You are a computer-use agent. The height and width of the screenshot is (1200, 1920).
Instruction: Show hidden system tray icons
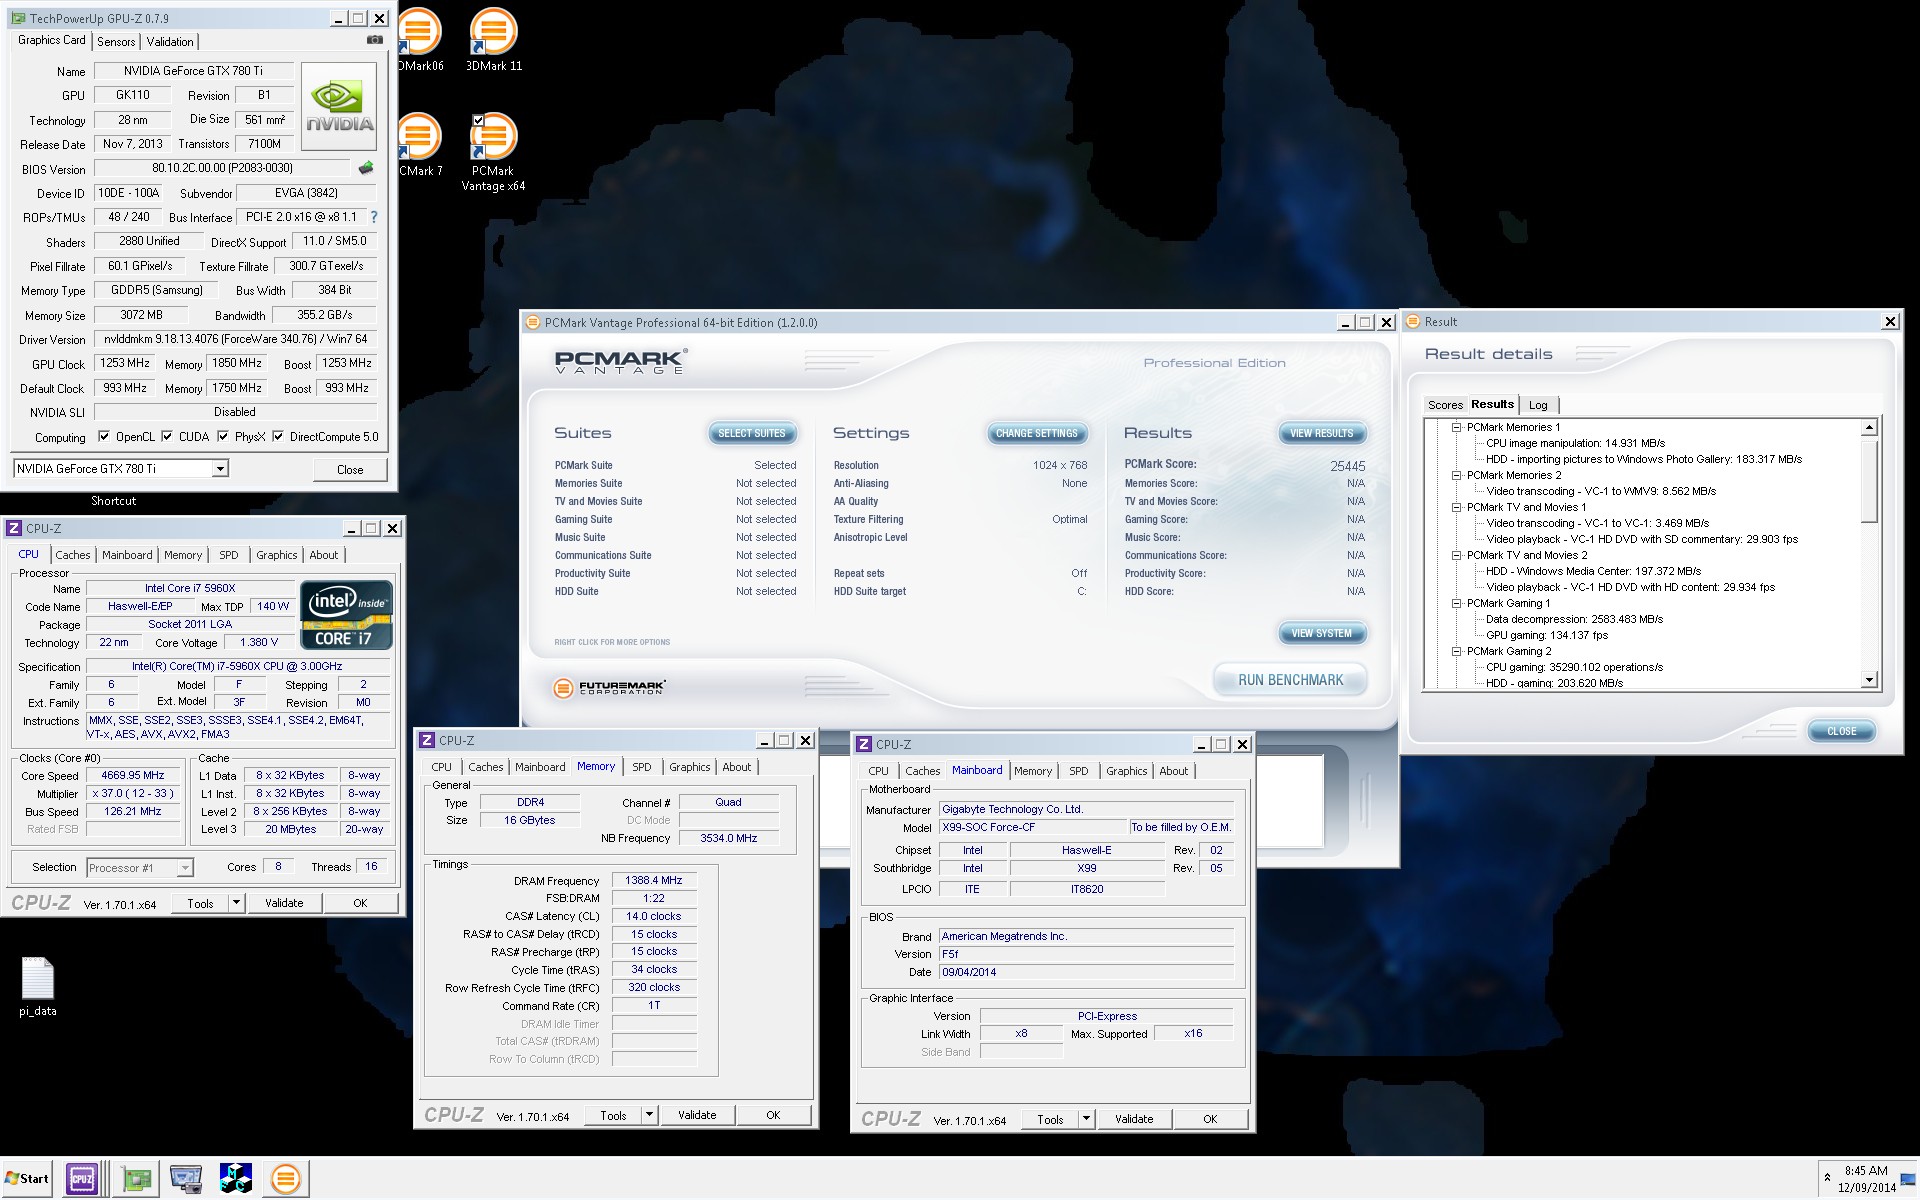point(1828,1178)
